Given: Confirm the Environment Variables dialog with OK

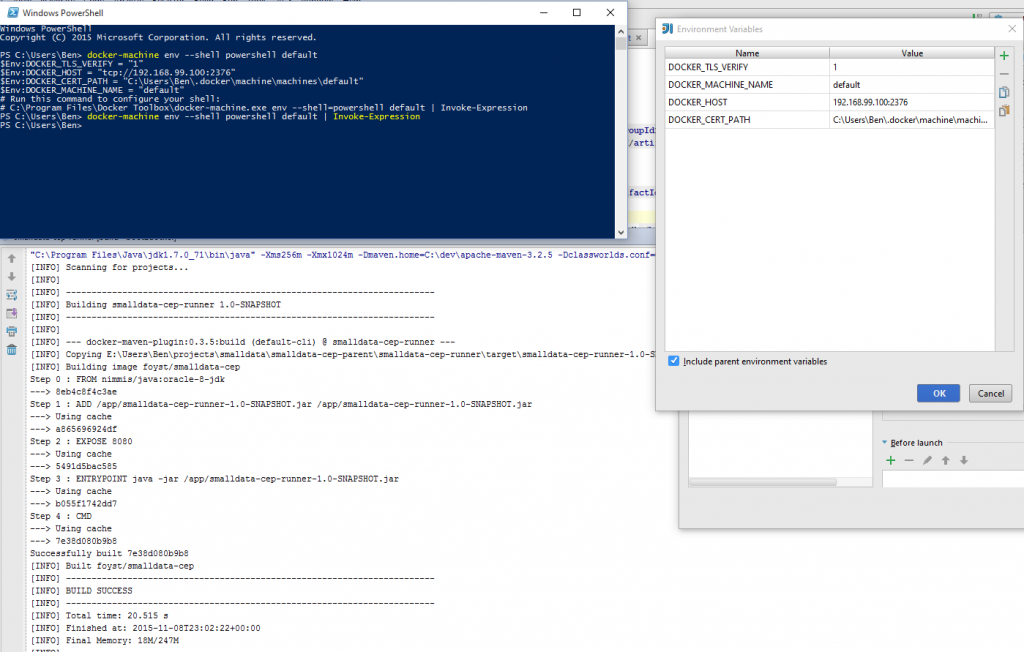Looking at the screenshot, I should (937, 393).
